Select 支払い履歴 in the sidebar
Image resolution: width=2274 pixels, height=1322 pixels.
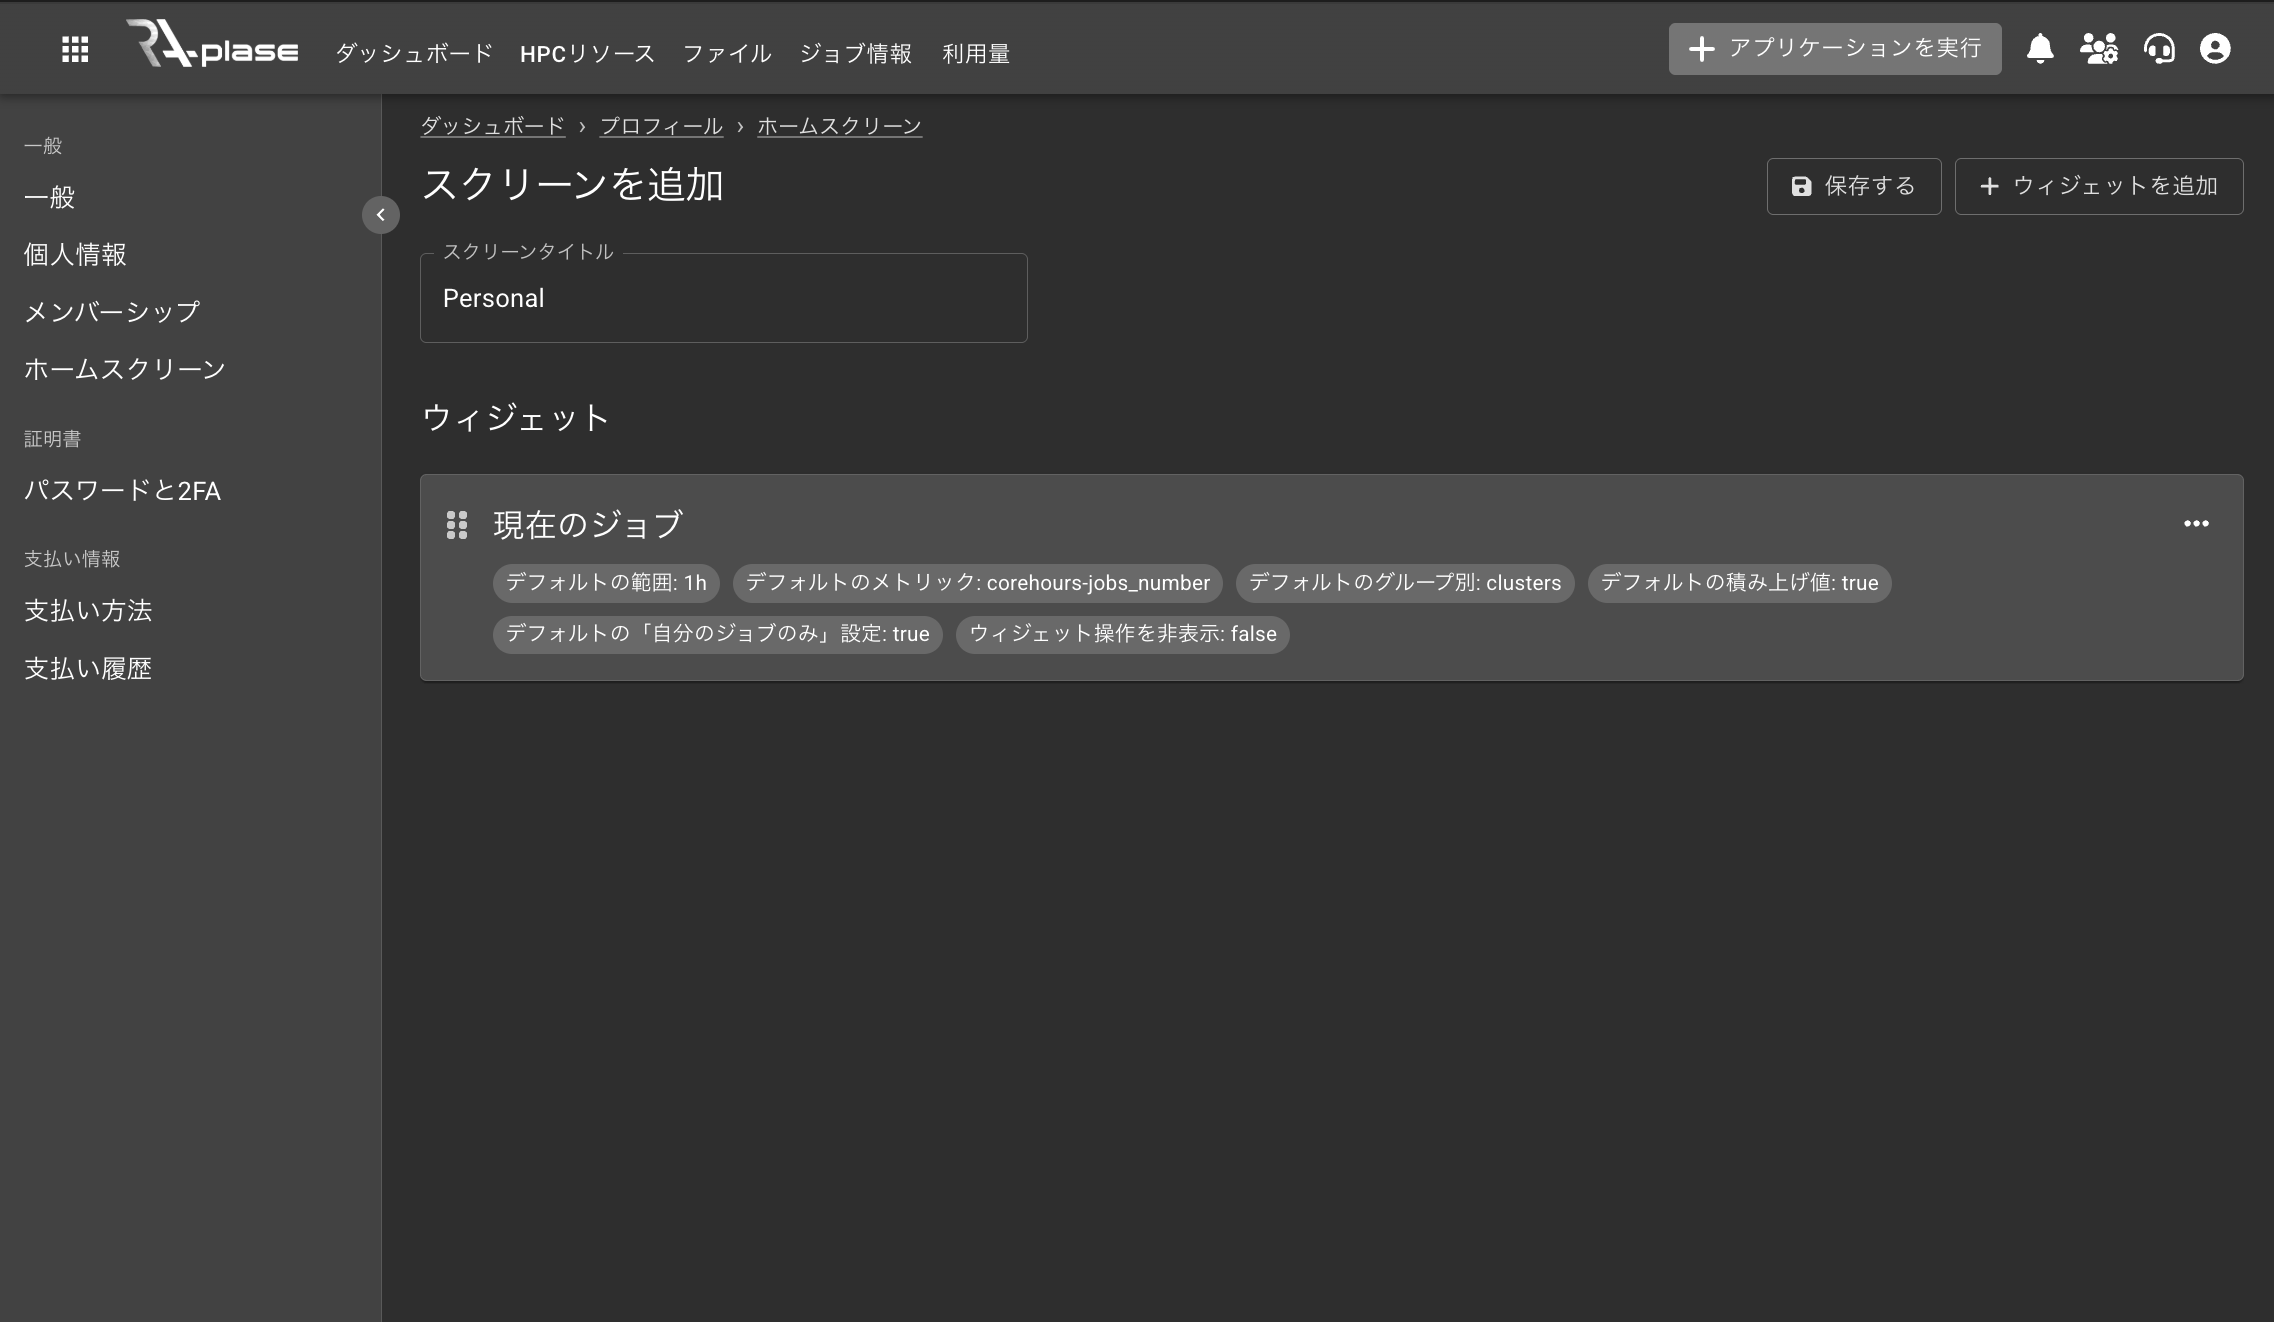pyautogui.click(x=88, y=669)
